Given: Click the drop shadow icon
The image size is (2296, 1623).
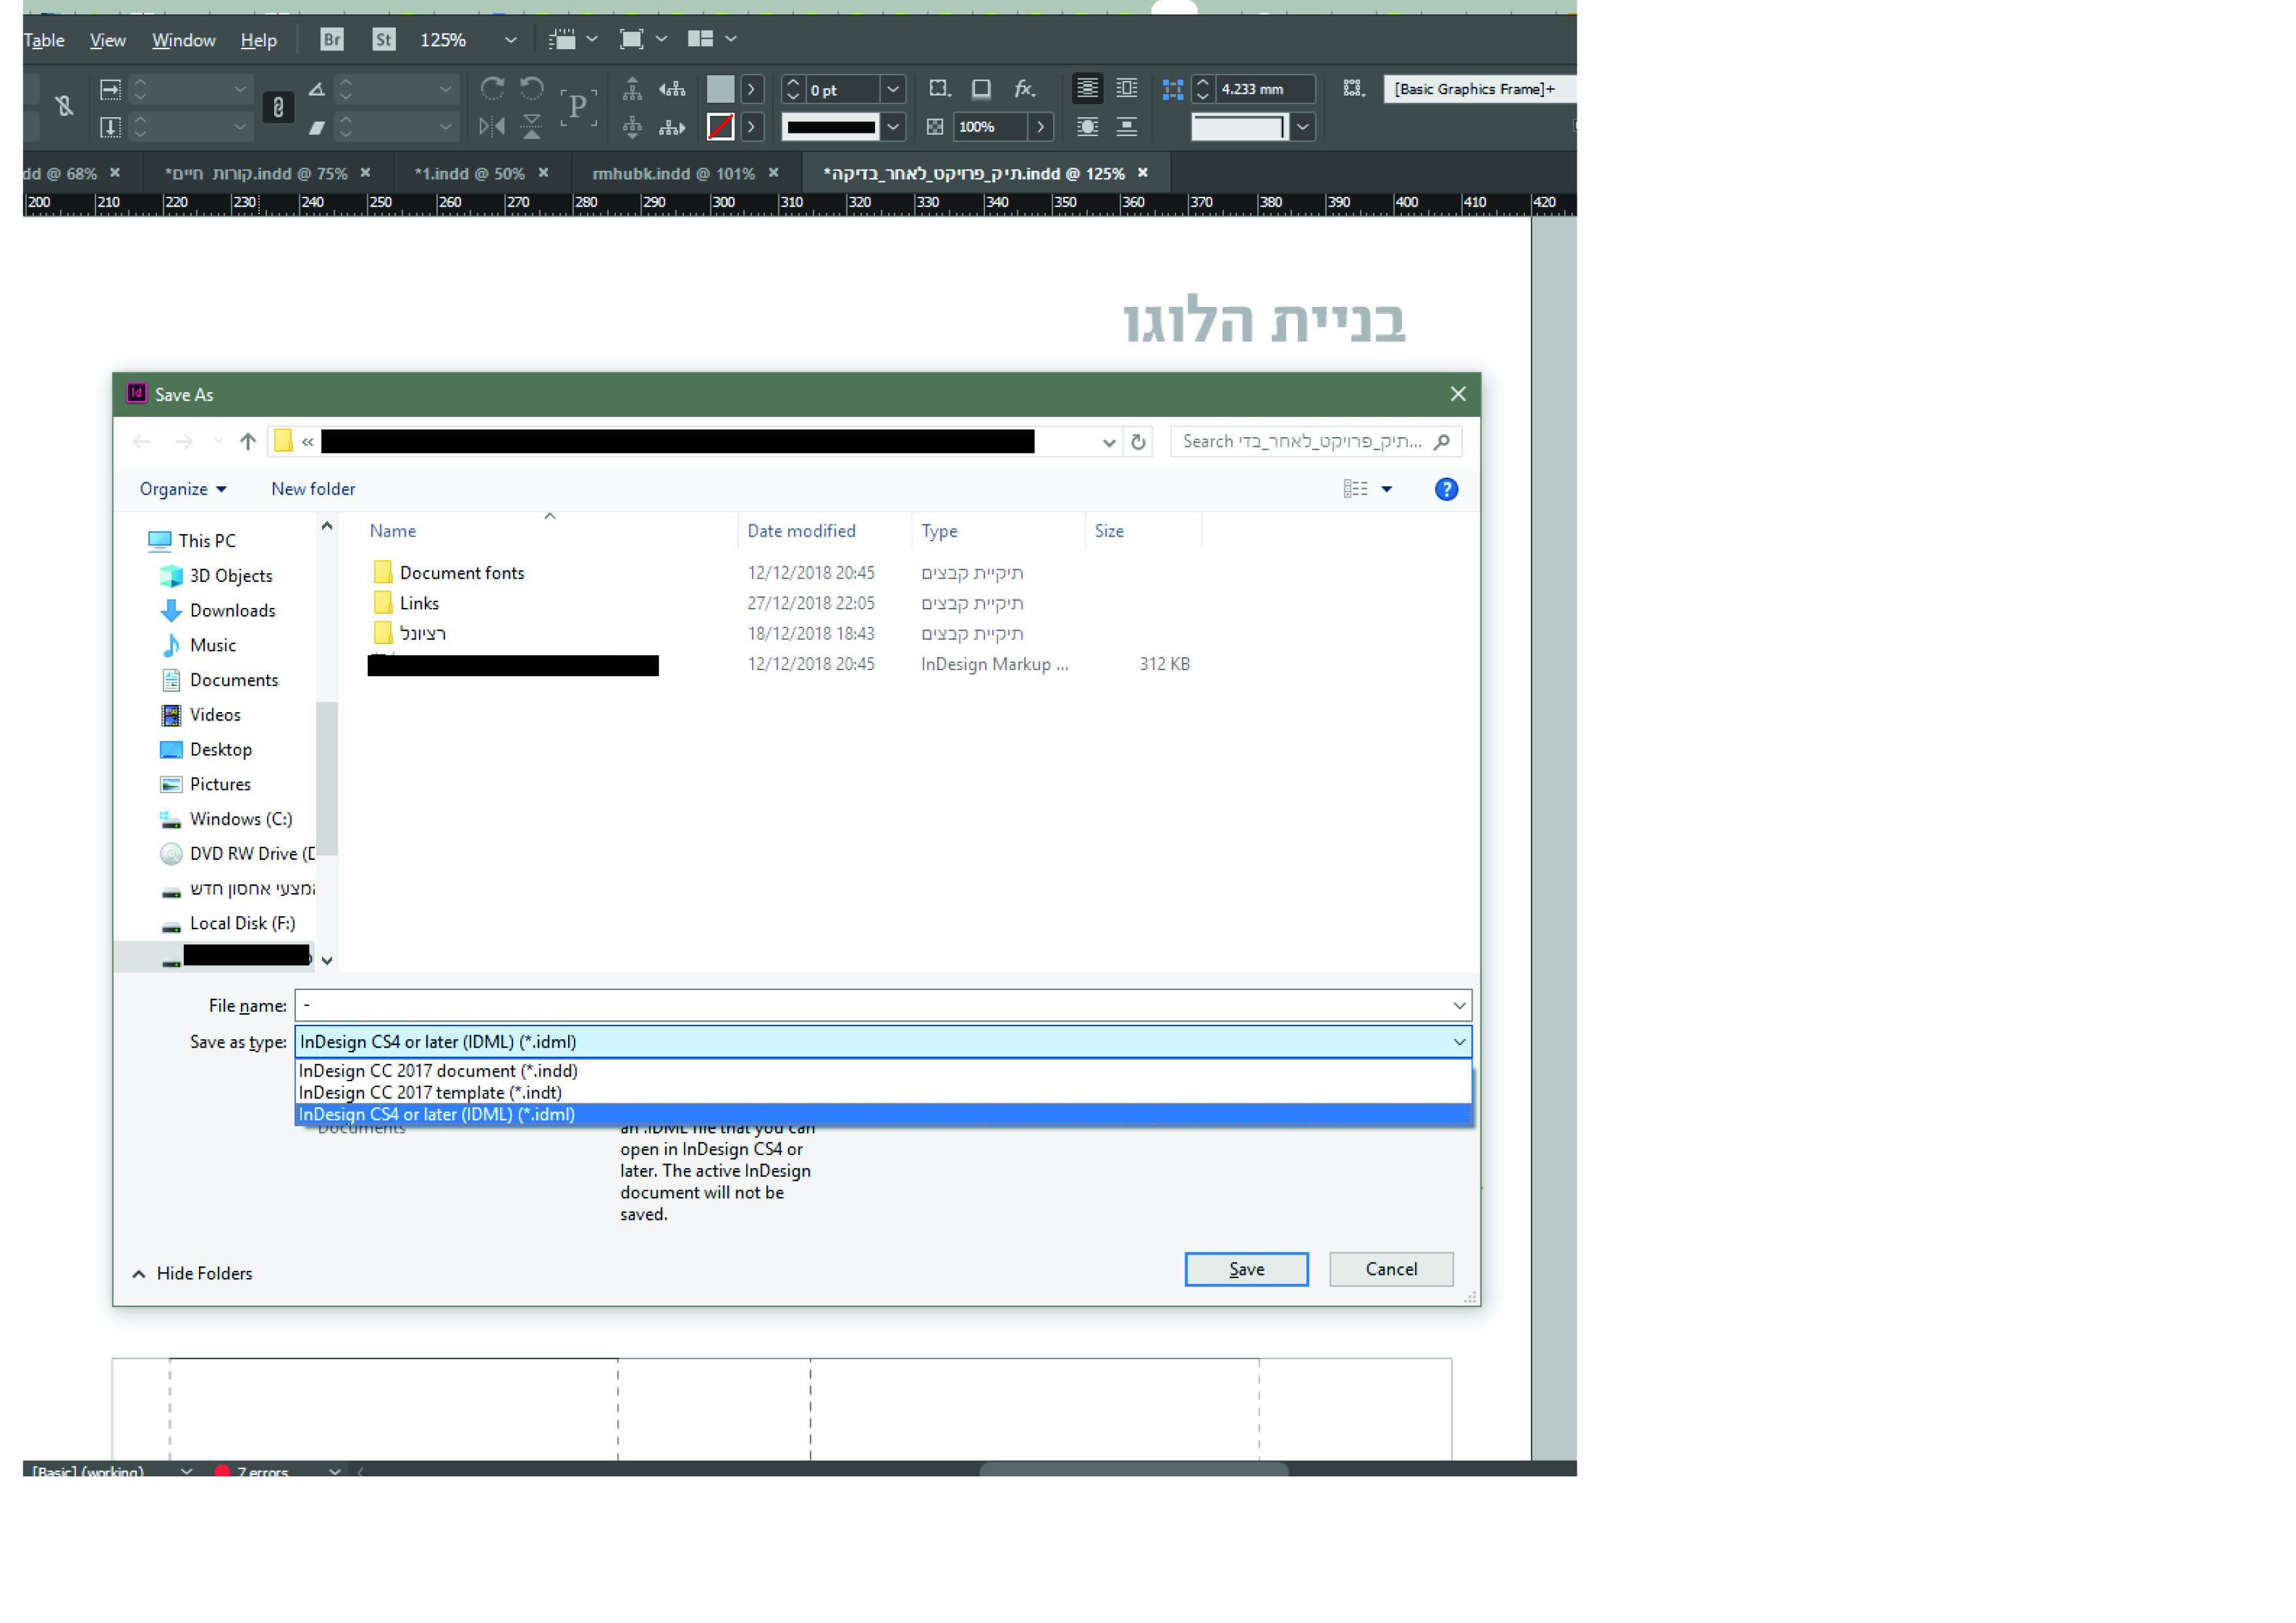Looking at the screenshot, I should click(981, 89).
